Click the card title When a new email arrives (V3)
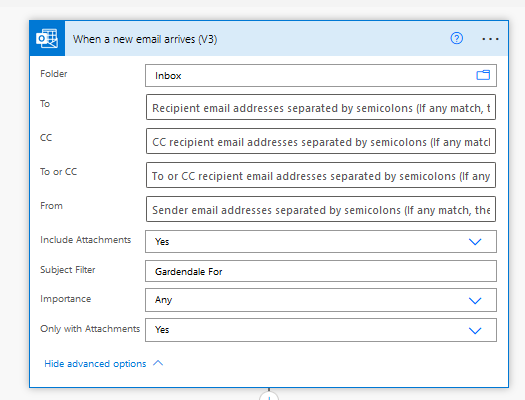Image resolution: width=525 pixels, height=400 pixels. (x=145, y=39)
